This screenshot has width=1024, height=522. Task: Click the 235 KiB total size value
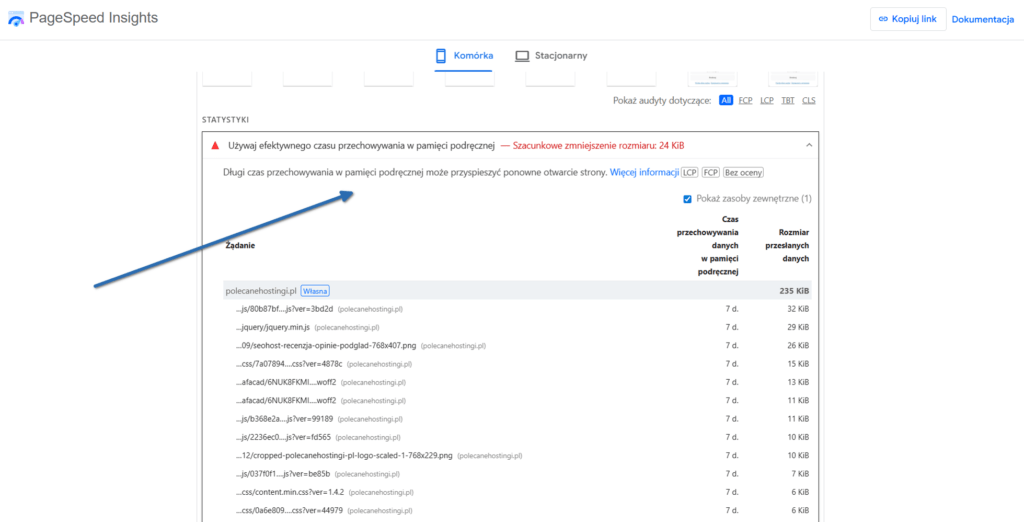click(x=795, y=291)
